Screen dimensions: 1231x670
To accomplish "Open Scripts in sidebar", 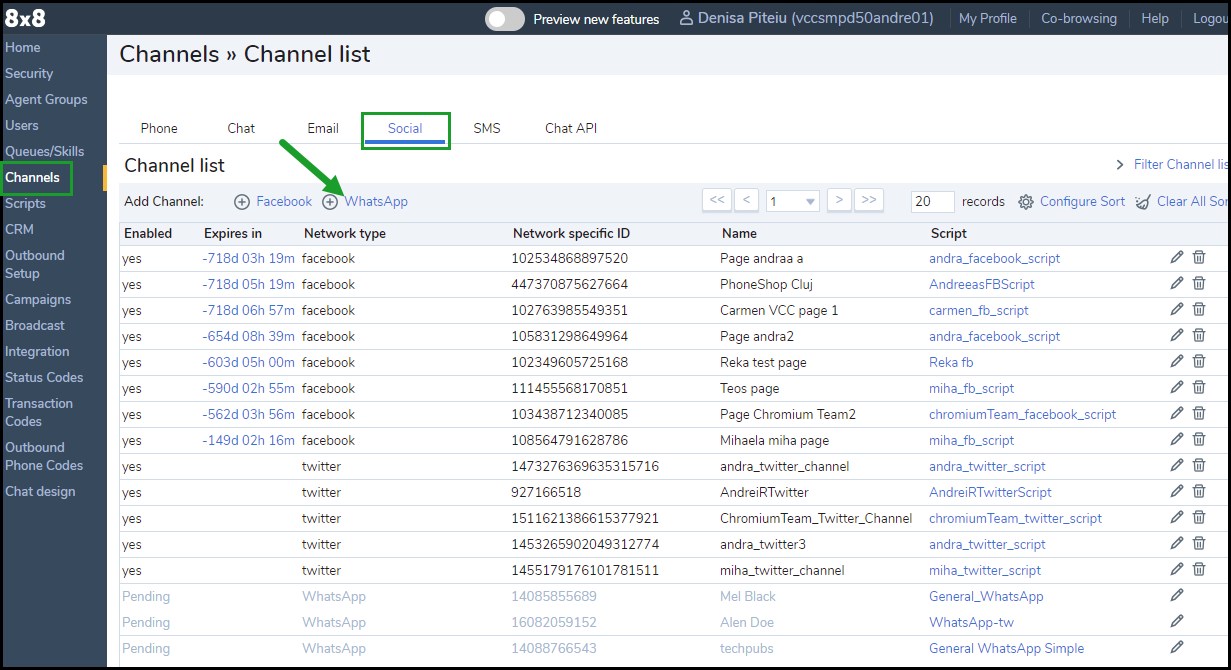I will click(25, 203).
